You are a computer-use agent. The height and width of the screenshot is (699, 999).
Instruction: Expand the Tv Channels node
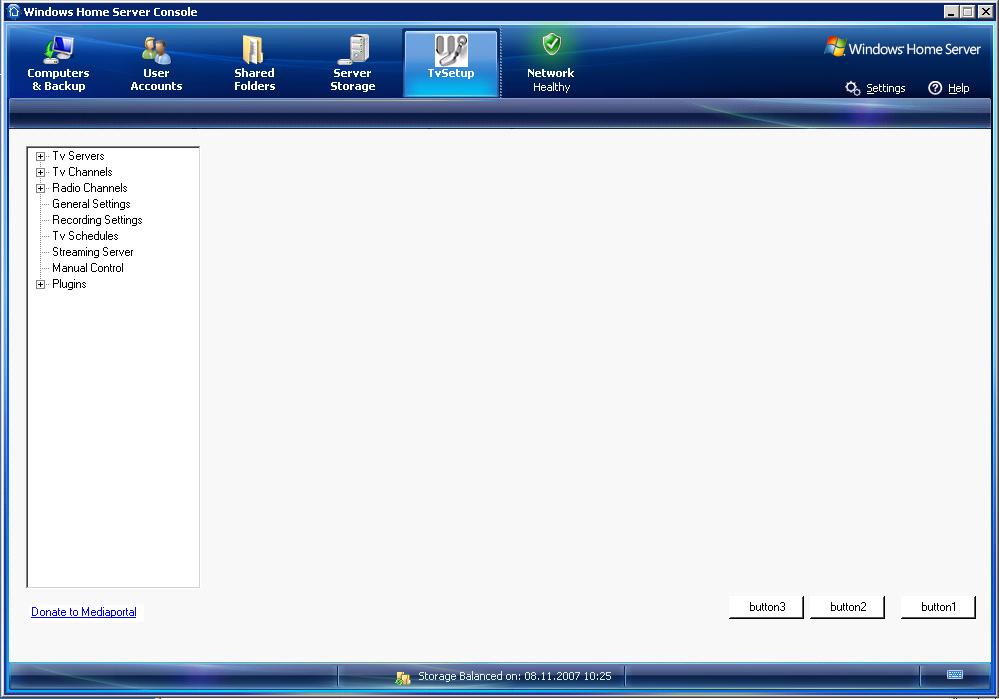coord(40,172)
